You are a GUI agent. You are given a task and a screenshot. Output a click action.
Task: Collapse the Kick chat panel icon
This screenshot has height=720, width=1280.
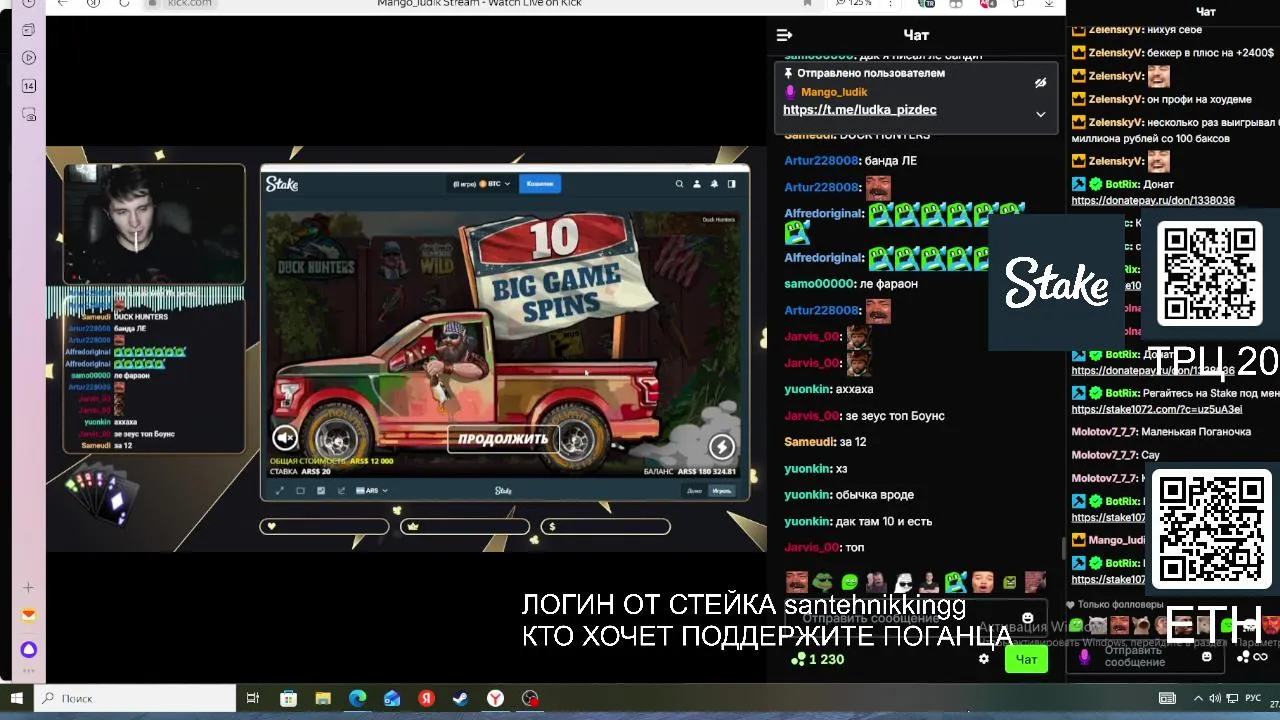click(784, 35)
